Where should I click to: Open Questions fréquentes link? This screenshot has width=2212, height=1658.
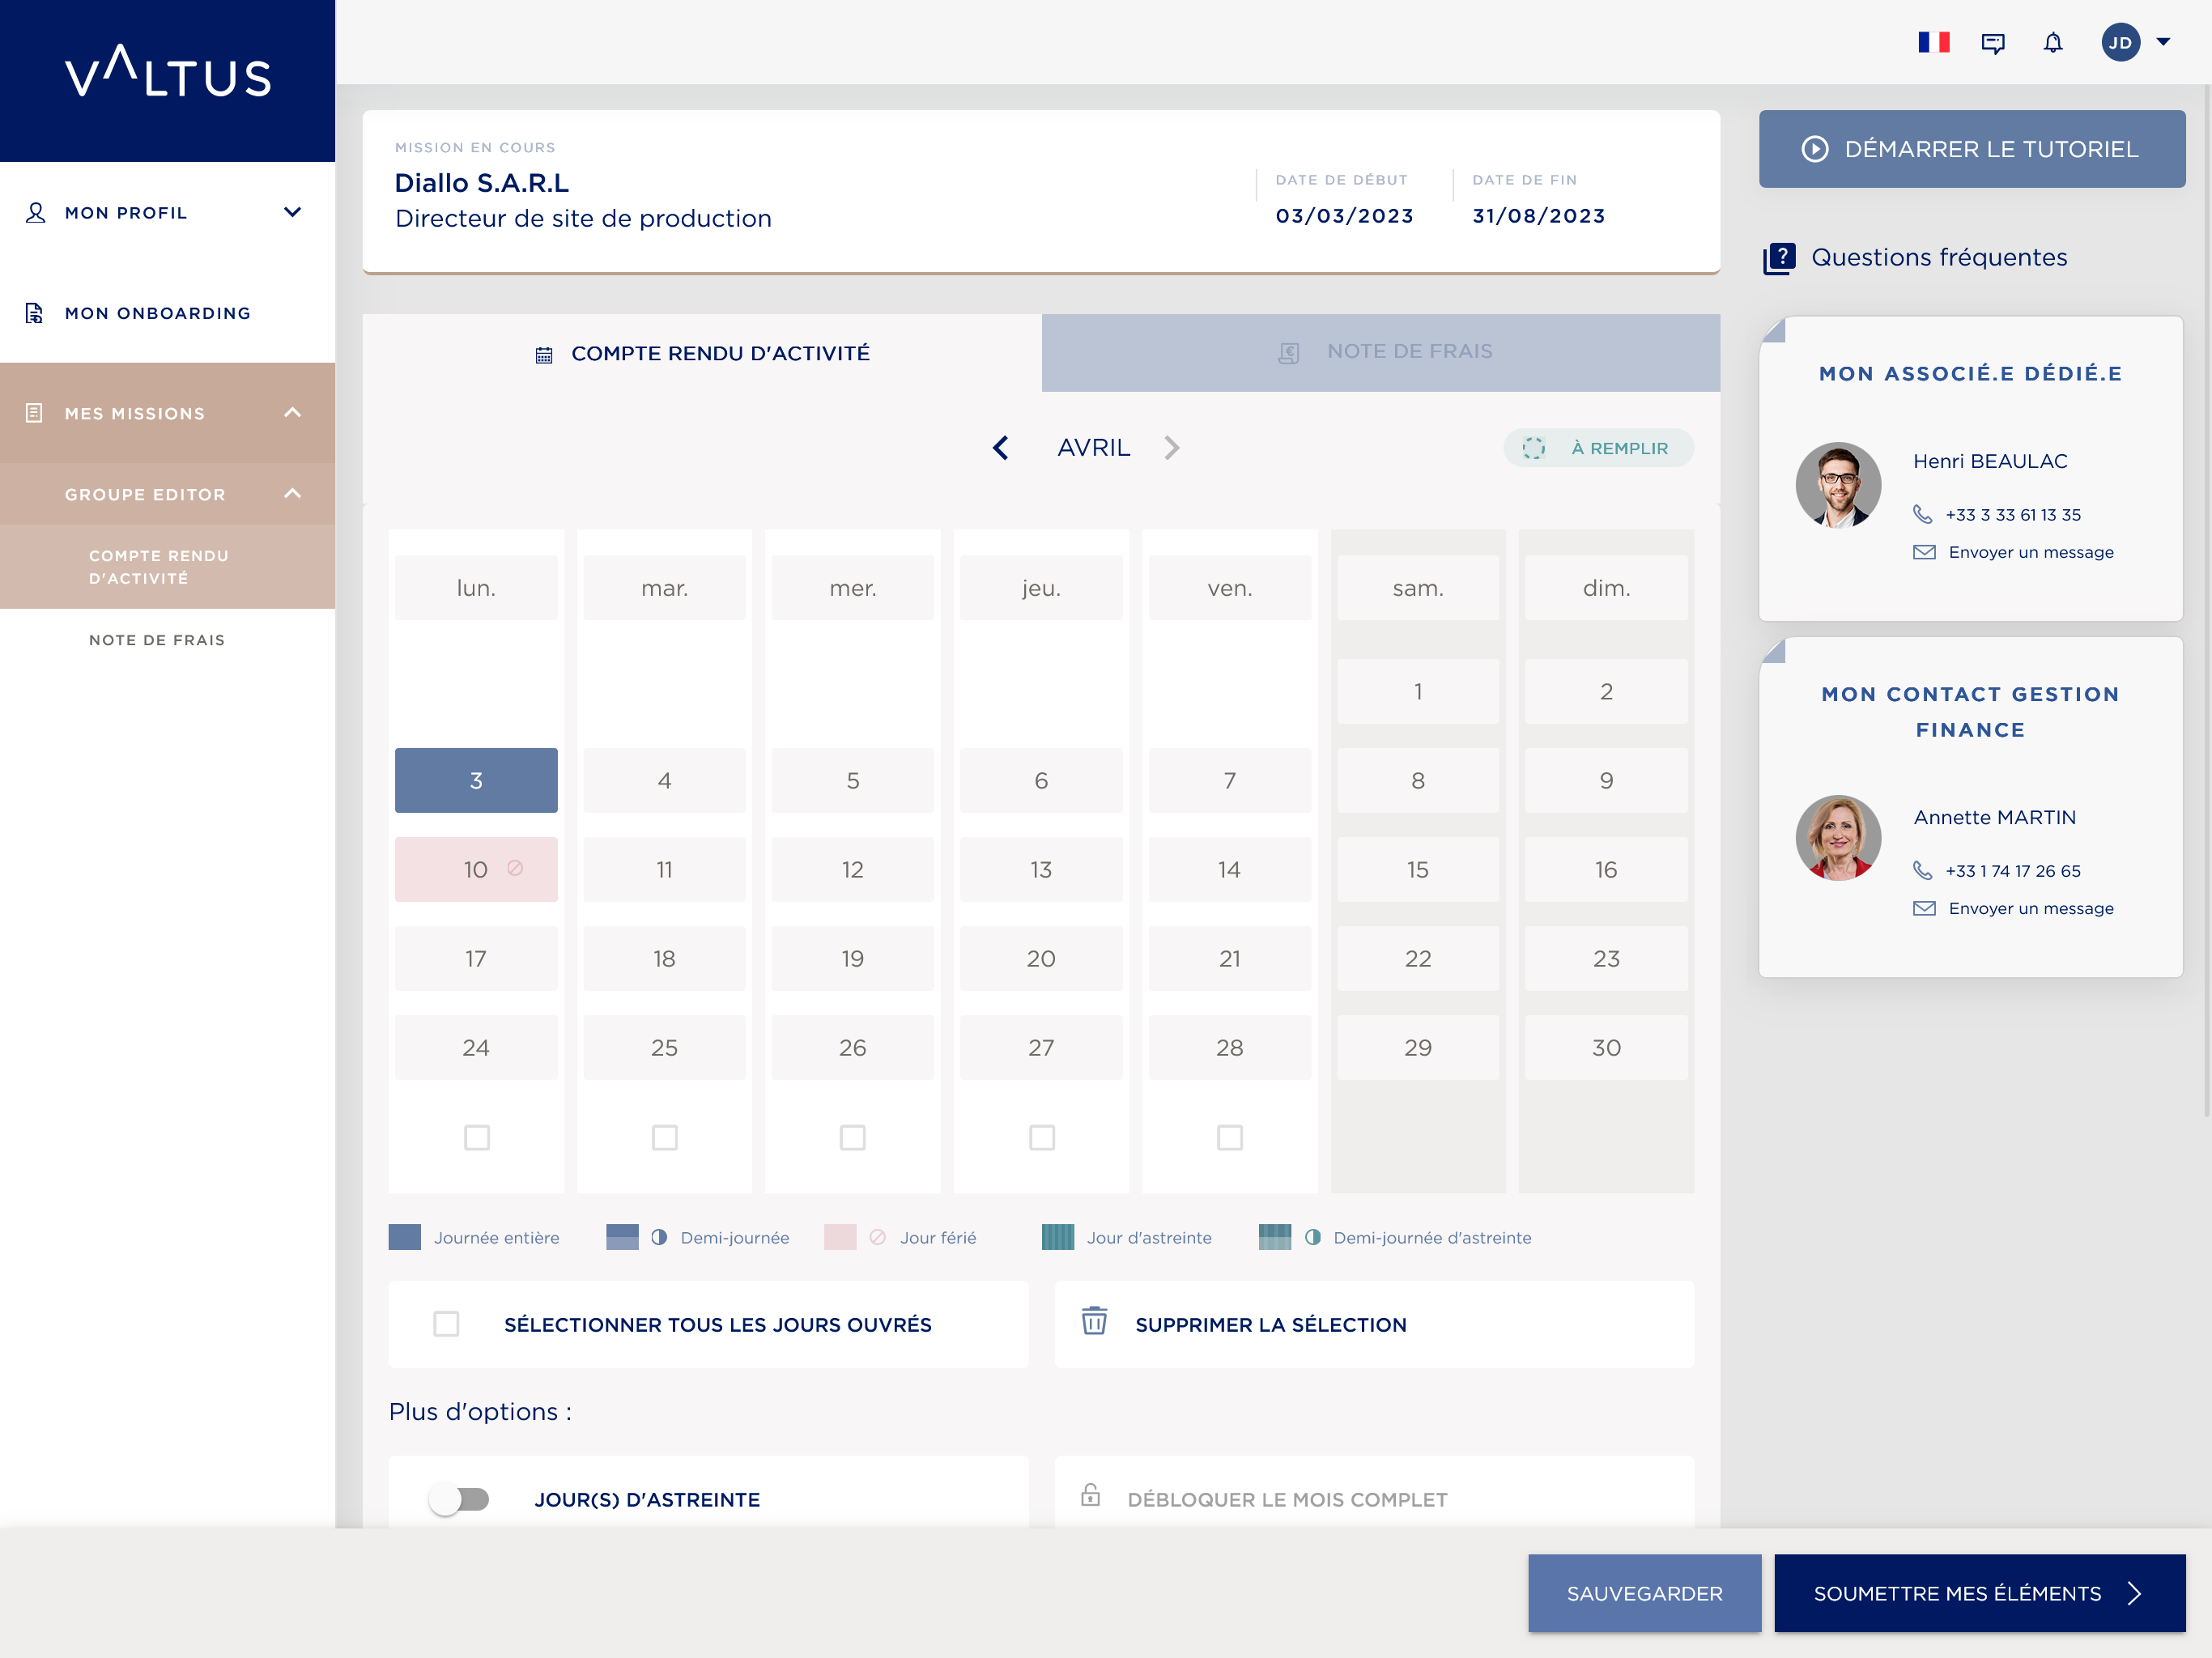(1938, 258)
